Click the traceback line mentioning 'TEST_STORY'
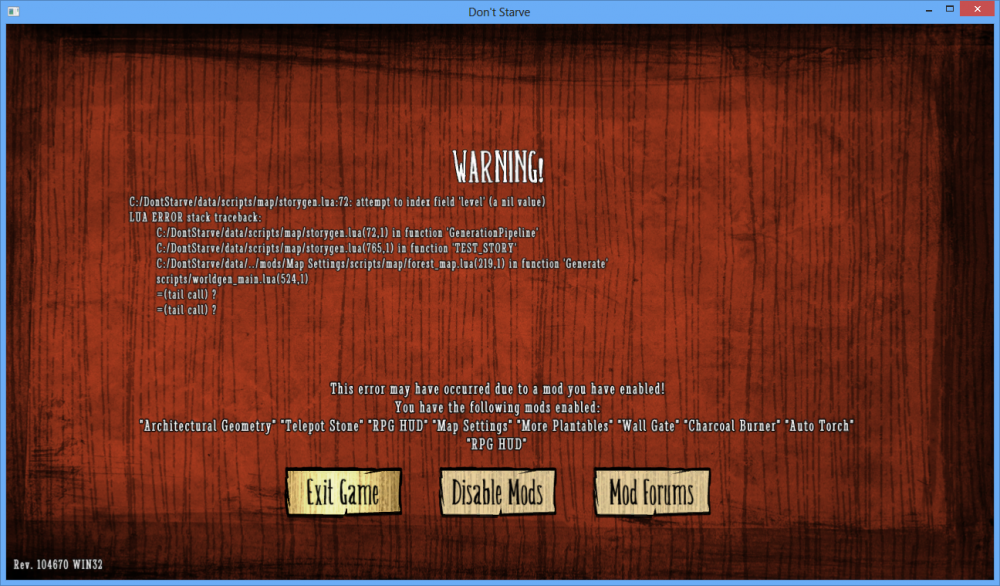This screenshot has height=586, width=1000. [337, 248]
